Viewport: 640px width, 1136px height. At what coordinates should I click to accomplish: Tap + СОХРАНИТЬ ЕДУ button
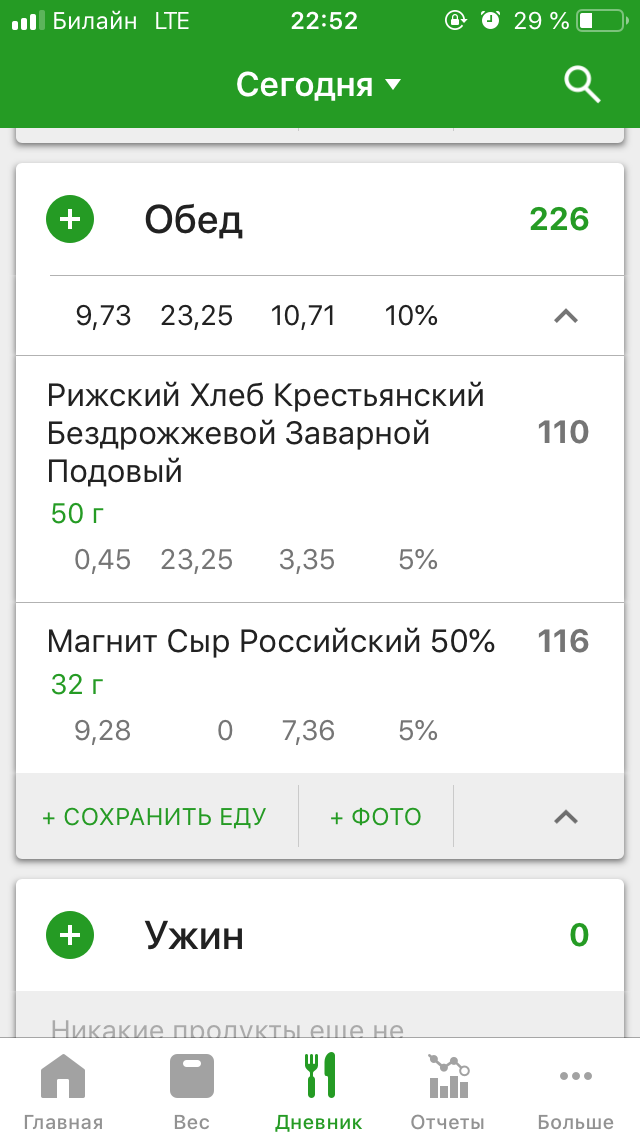154,817
